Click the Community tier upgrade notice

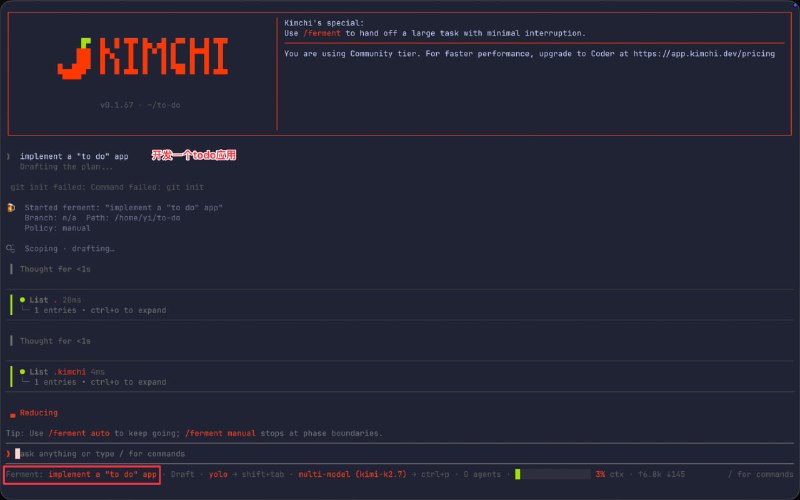(x=530, y=54)
